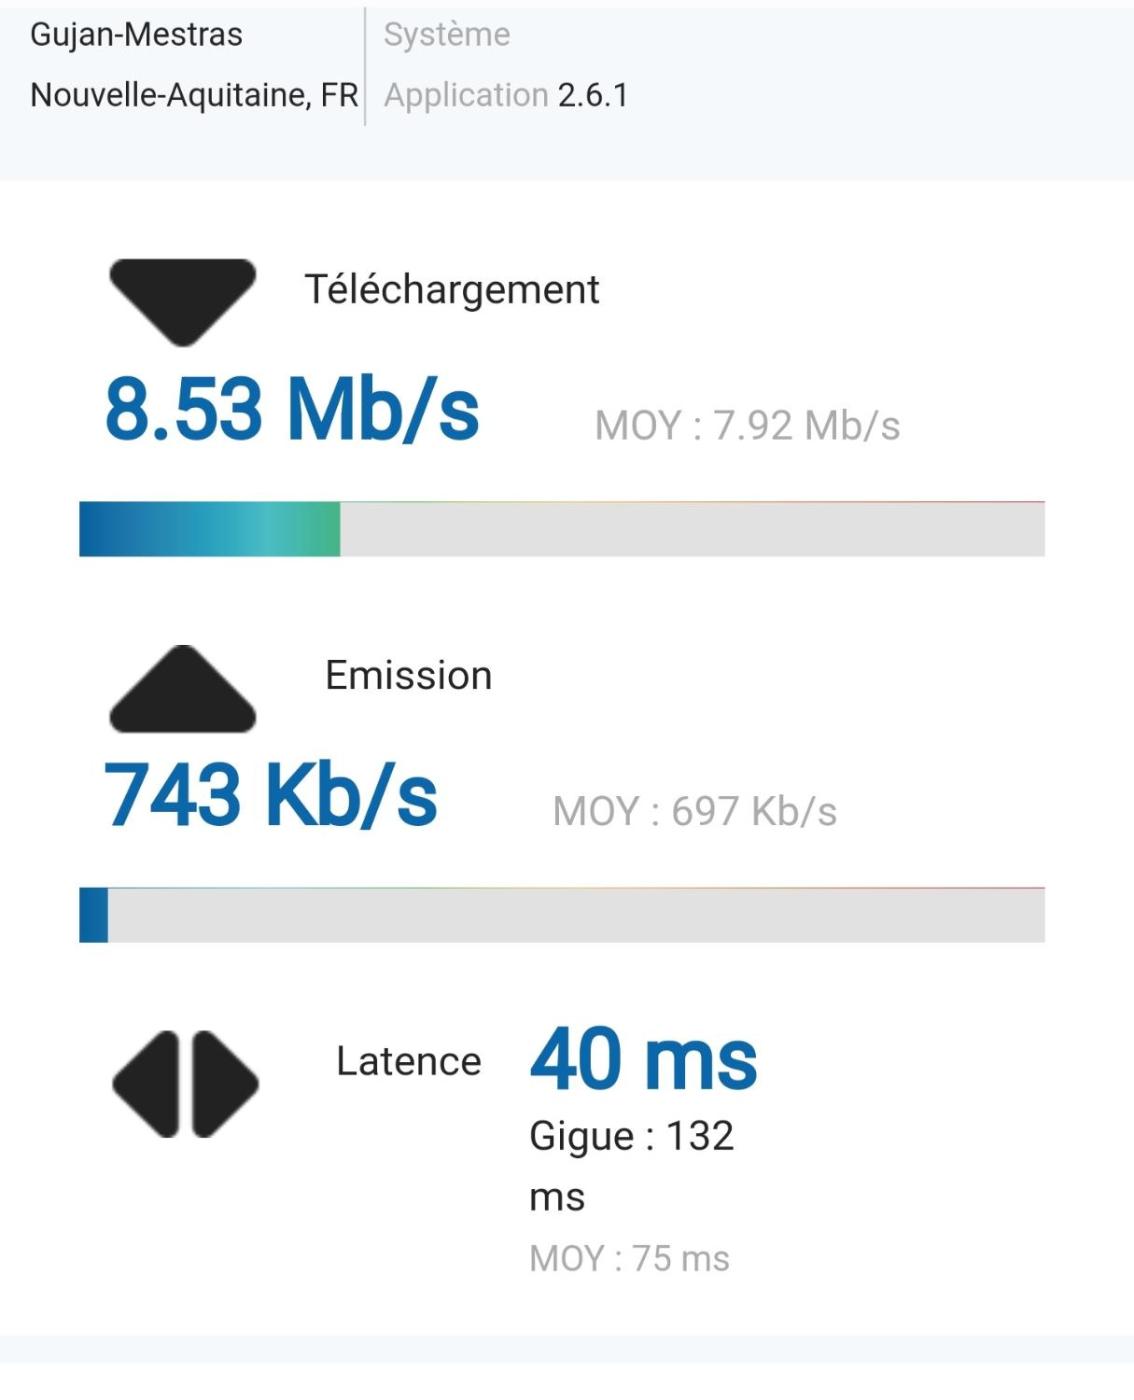Select the Téléchargement label

[451, 290]
